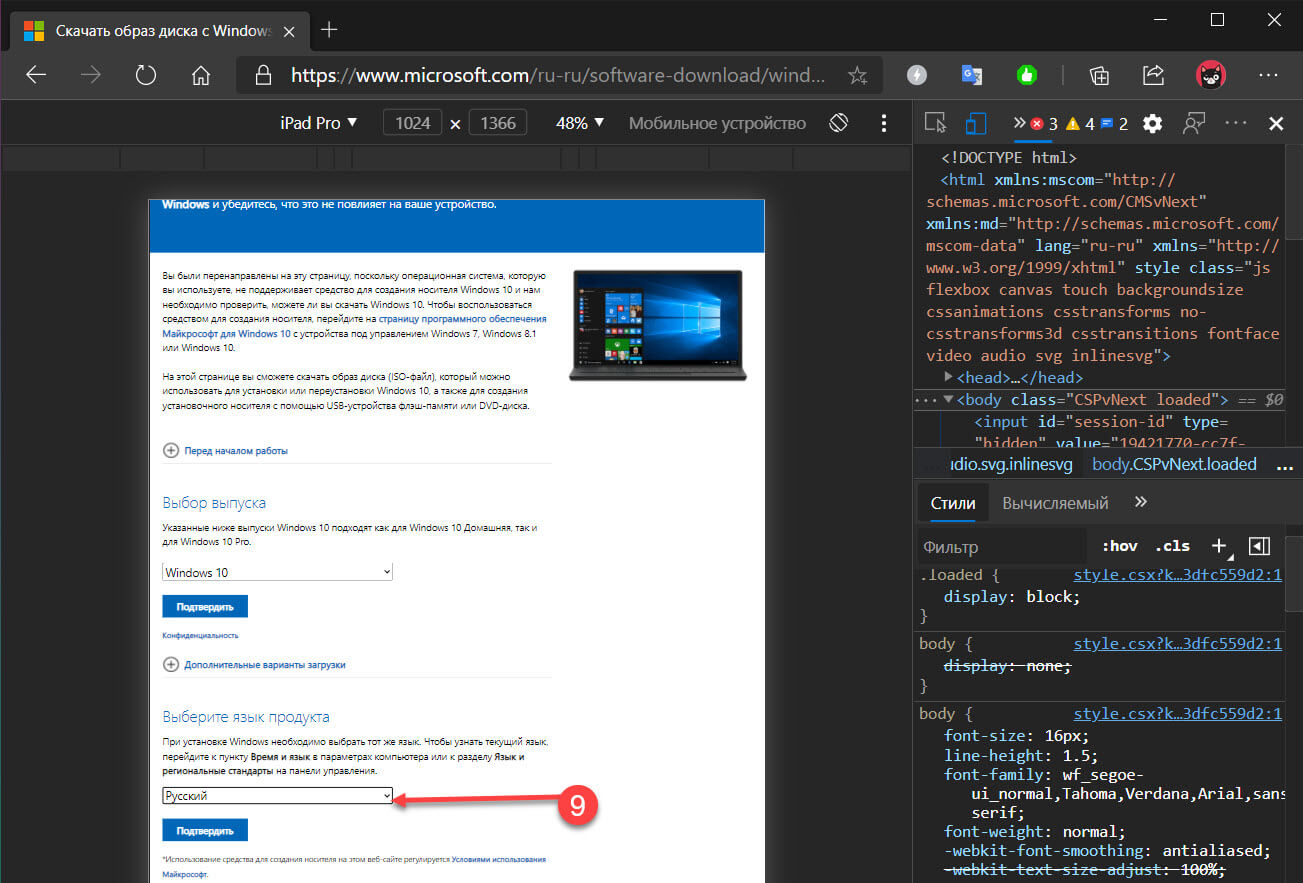Open the Русский language dropdown

click(x=278, y=795)
